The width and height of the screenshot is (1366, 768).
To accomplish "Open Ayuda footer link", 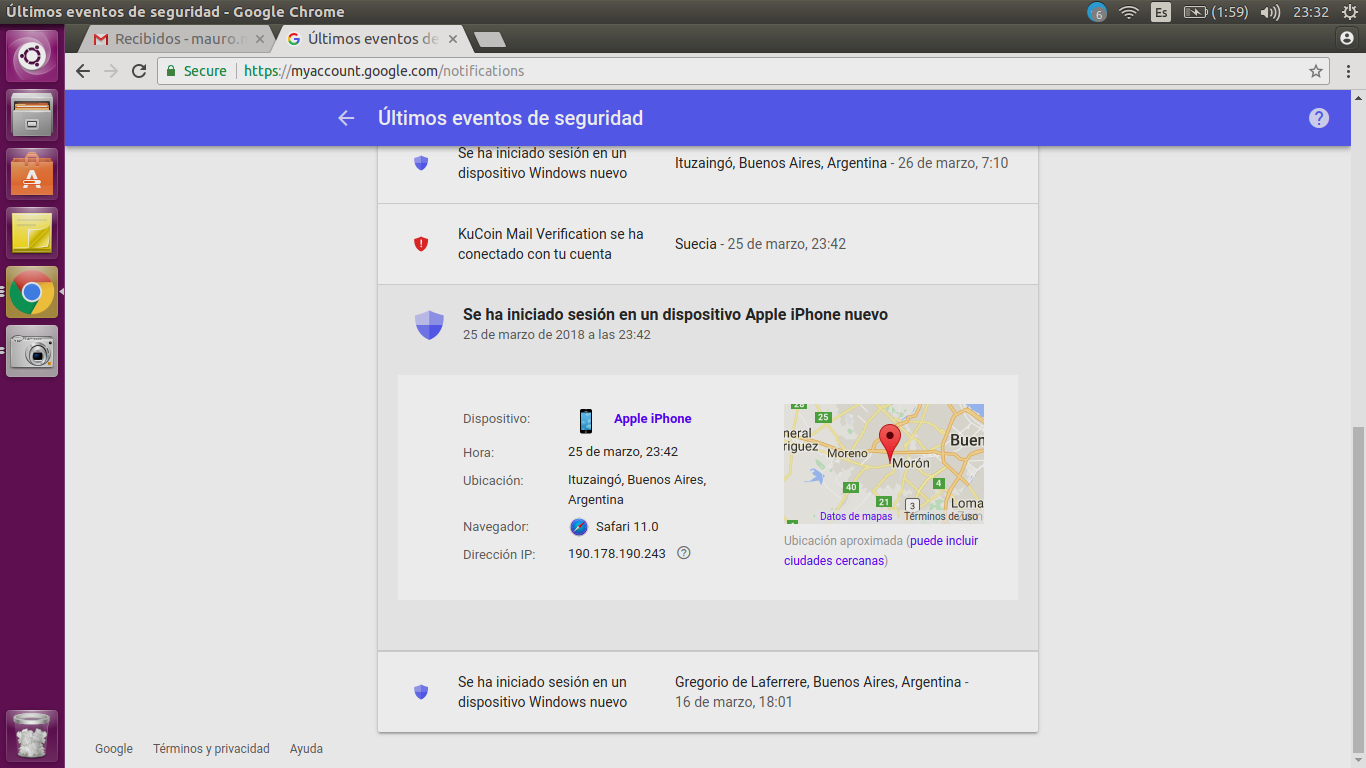I will [306, 748].
